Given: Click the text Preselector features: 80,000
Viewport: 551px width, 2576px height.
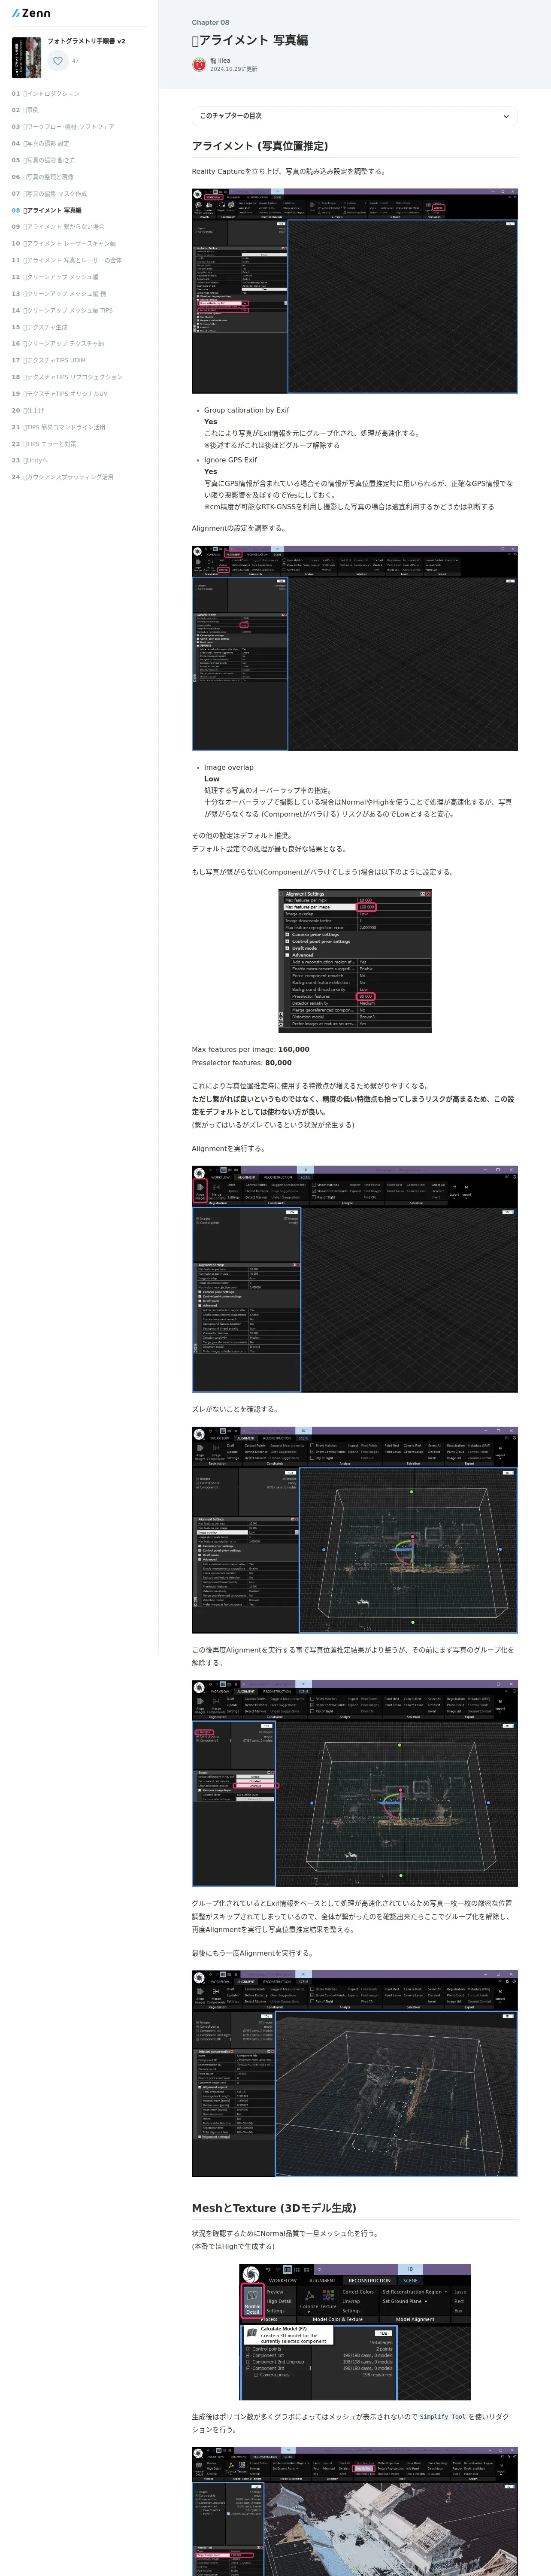Looking at the screenshot, I should [x=241, y=1062].
